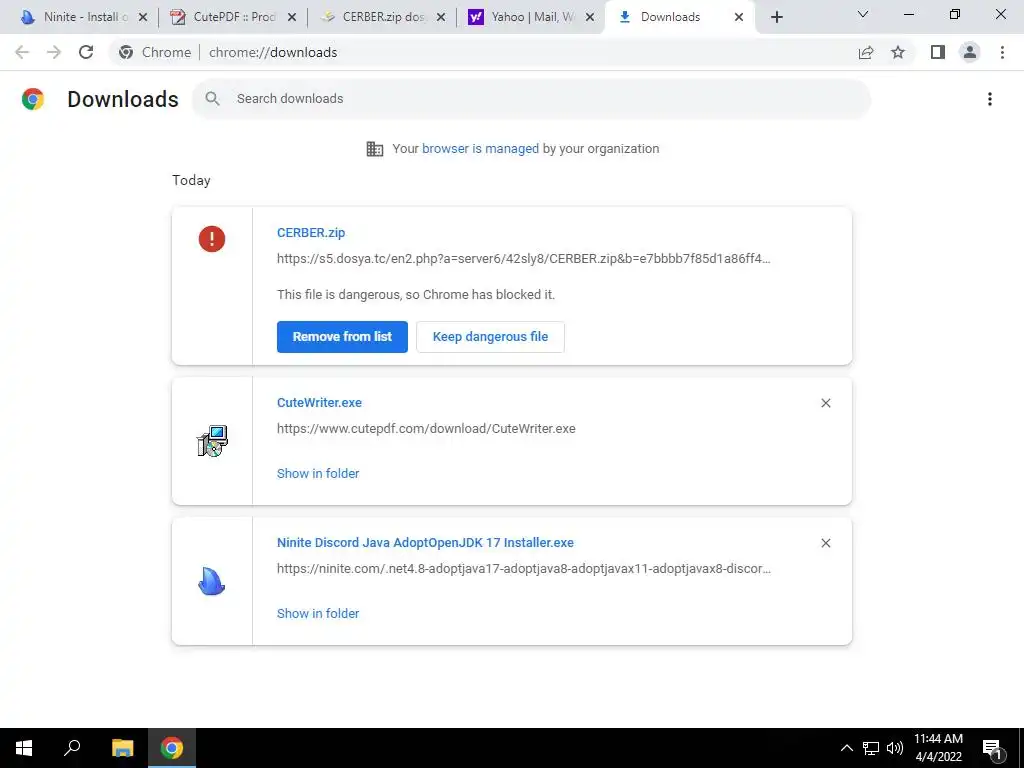
Task: Click the Search downloads field
Action: click(532, 99)
